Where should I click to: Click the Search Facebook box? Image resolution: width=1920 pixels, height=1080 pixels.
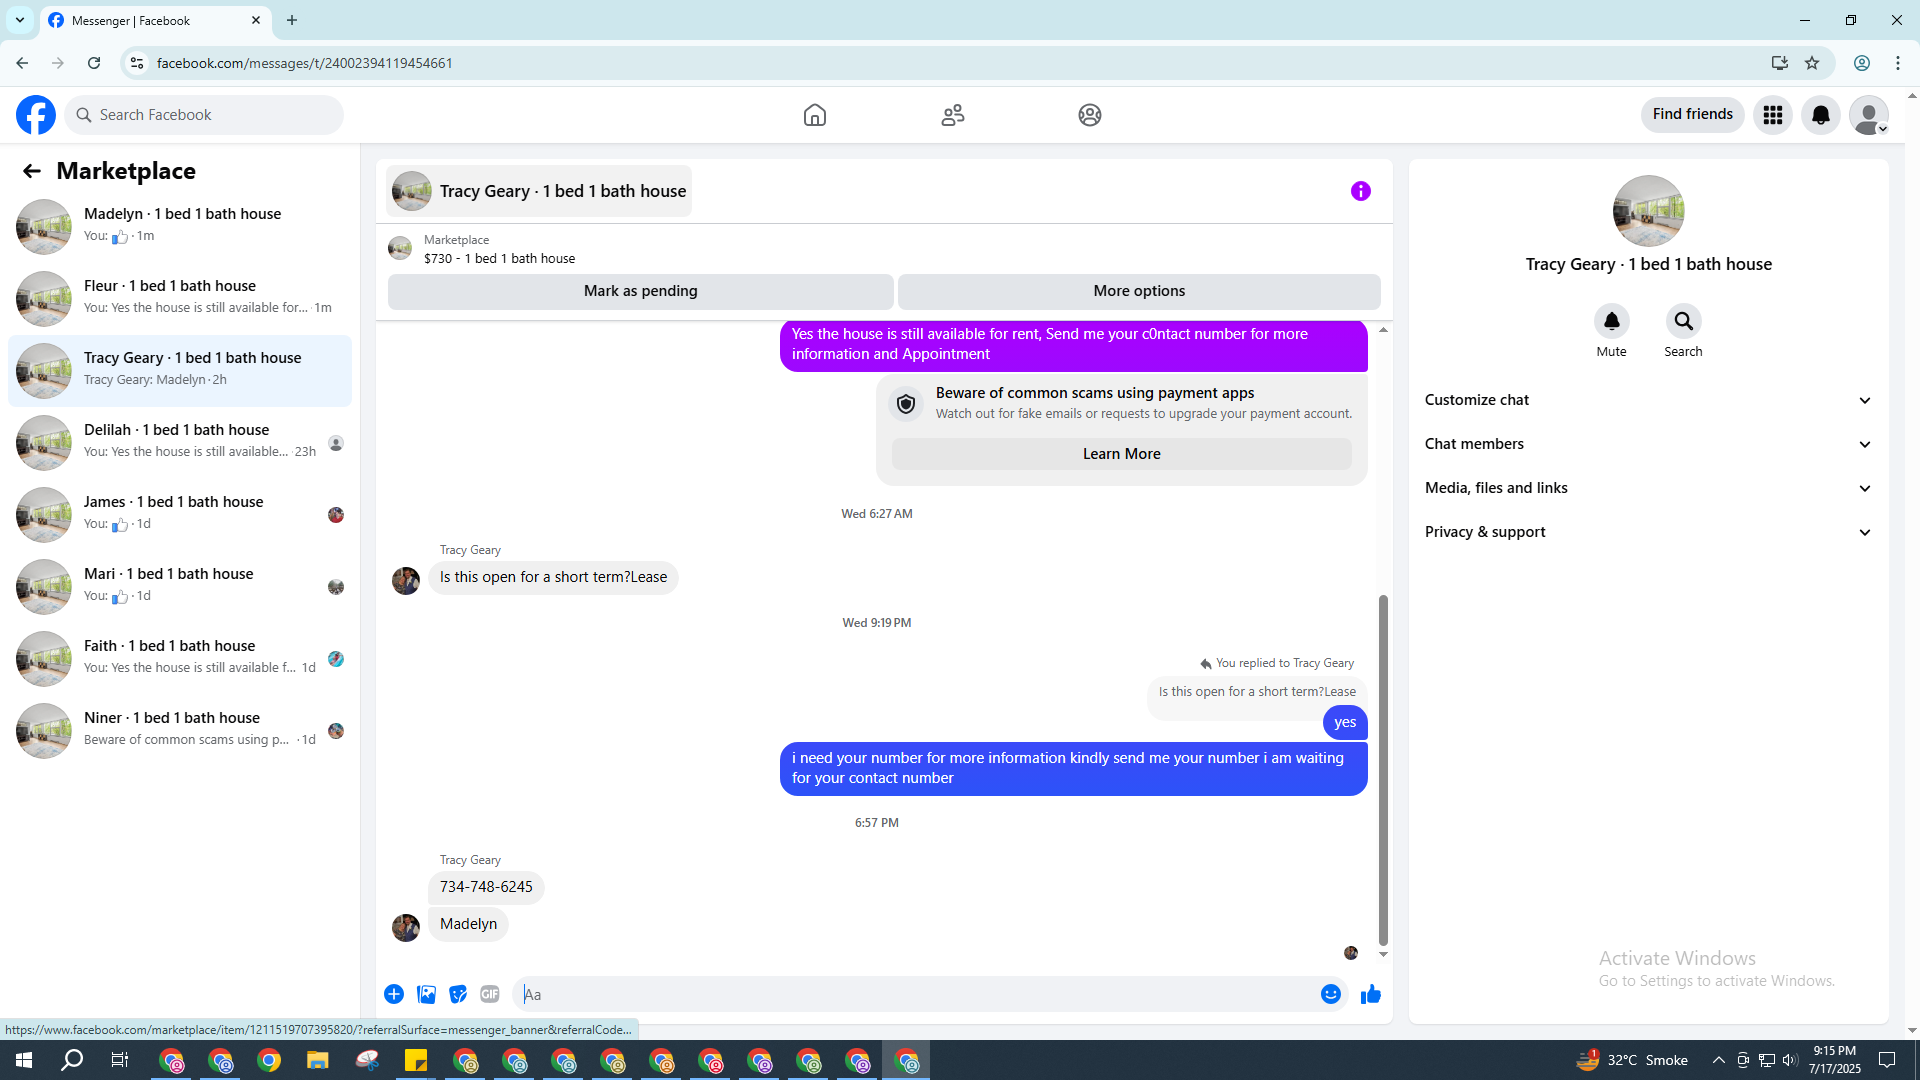tap(204, 115)
